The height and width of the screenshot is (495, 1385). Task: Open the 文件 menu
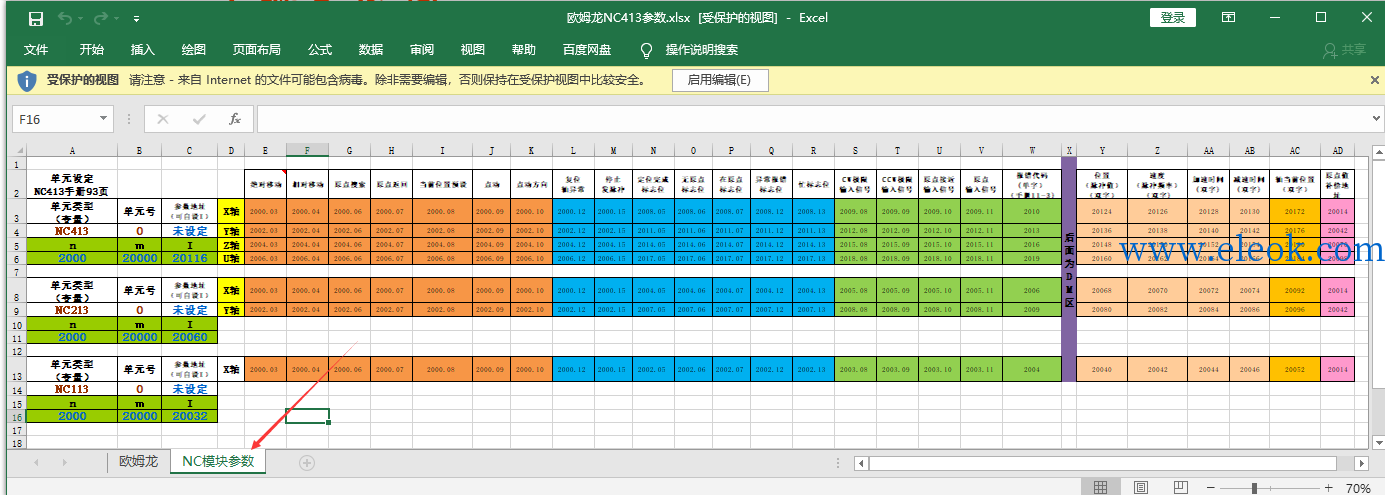click(36, 50)
